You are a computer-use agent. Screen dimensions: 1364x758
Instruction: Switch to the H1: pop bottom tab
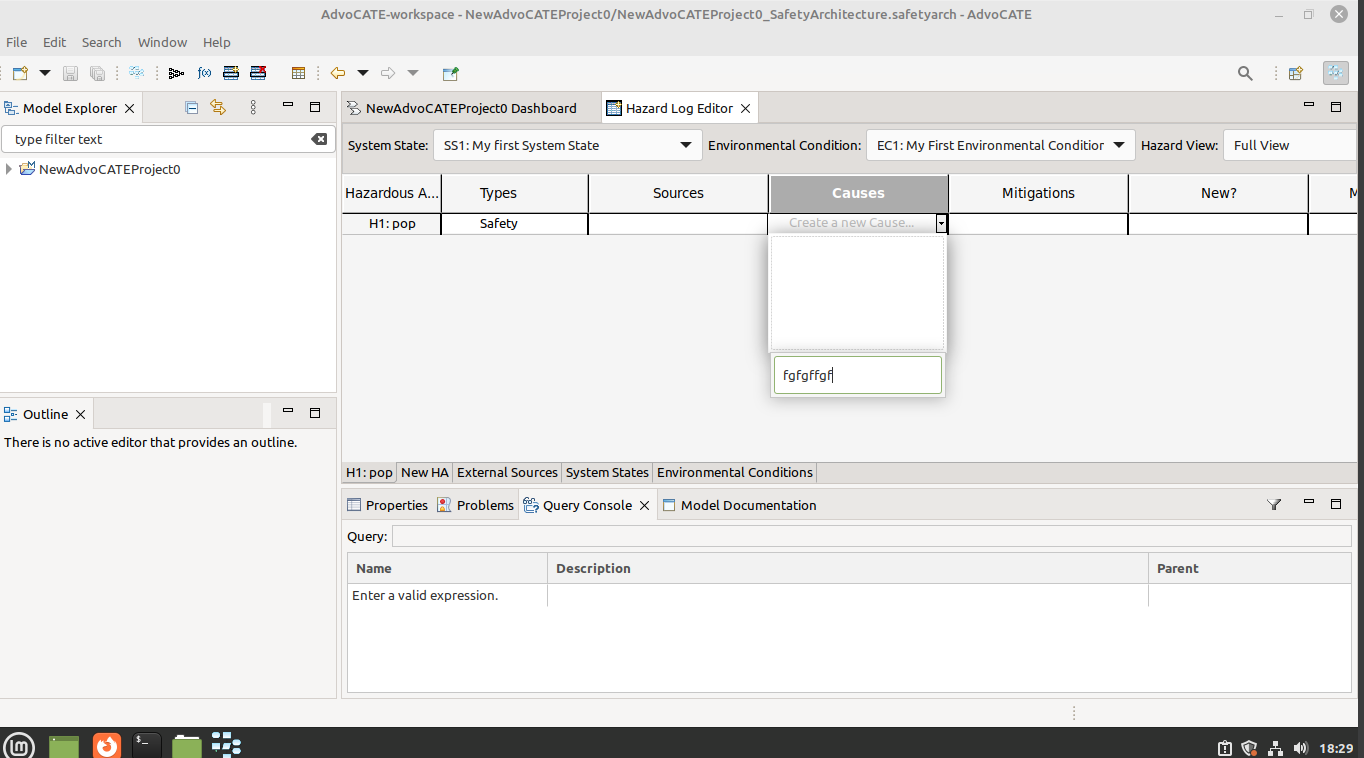coord(369,472)
